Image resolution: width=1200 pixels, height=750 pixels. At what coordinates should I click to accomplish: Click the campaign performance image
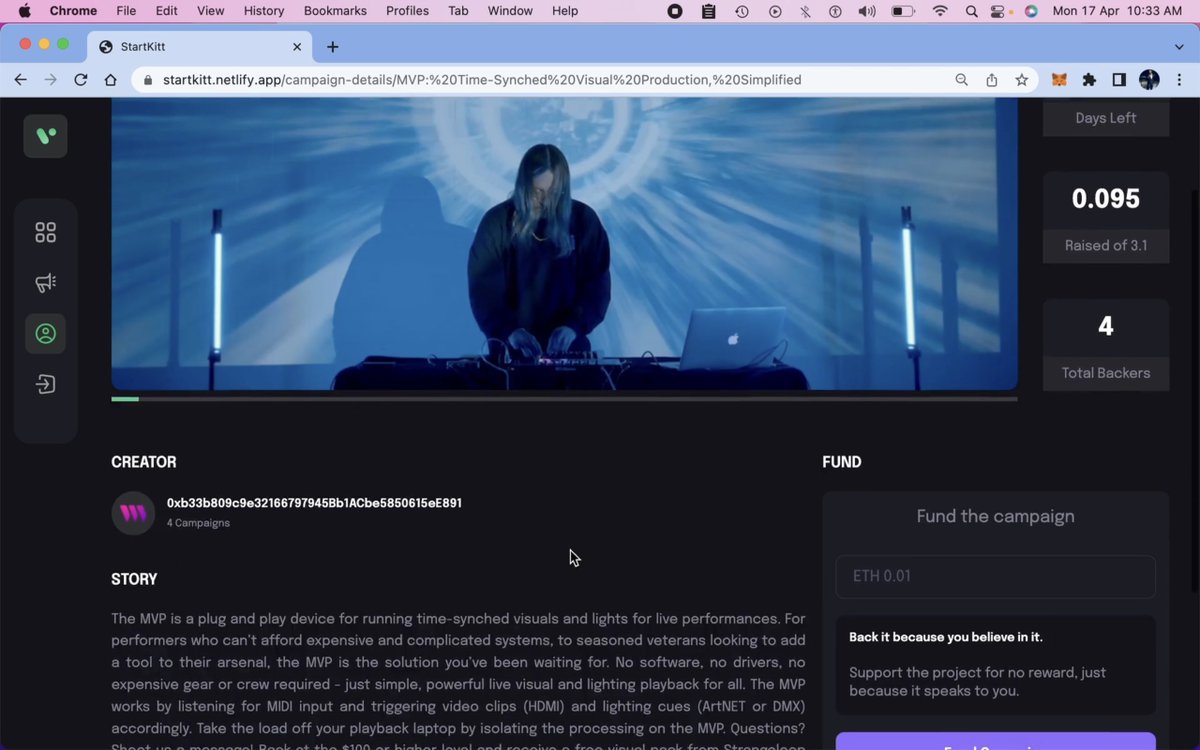[564, 243]
